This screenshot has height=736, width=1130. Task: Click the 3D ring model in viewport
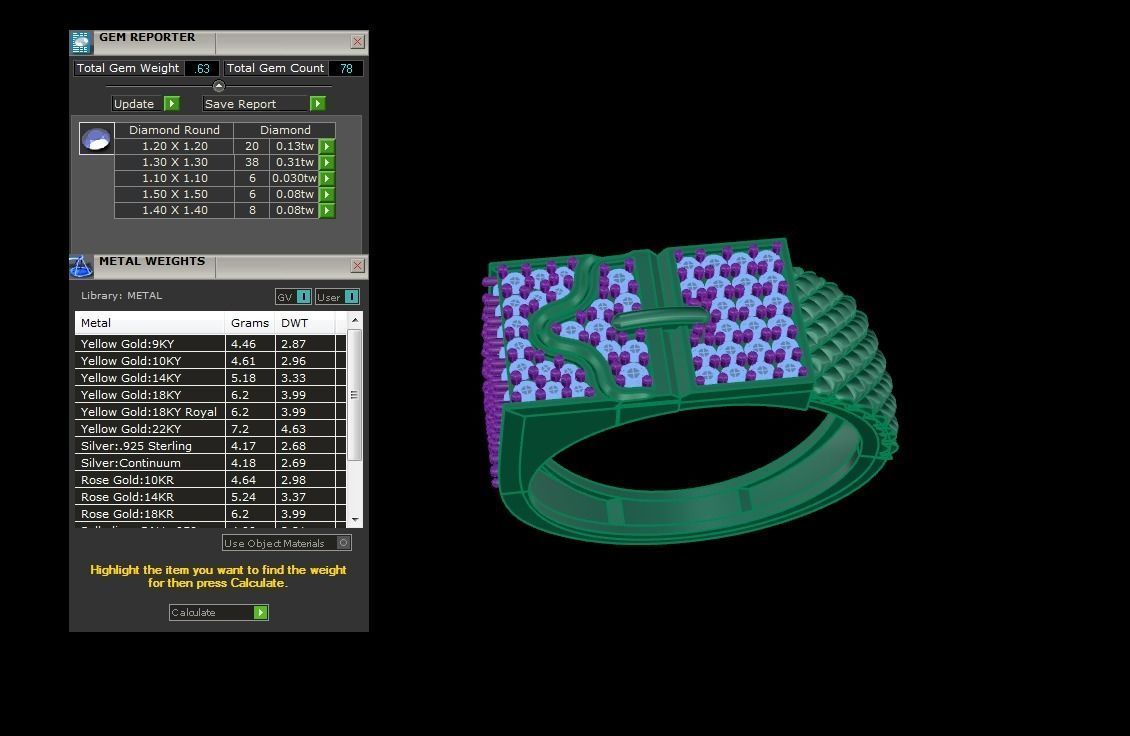pyautogui.click(x=688, y=389)
